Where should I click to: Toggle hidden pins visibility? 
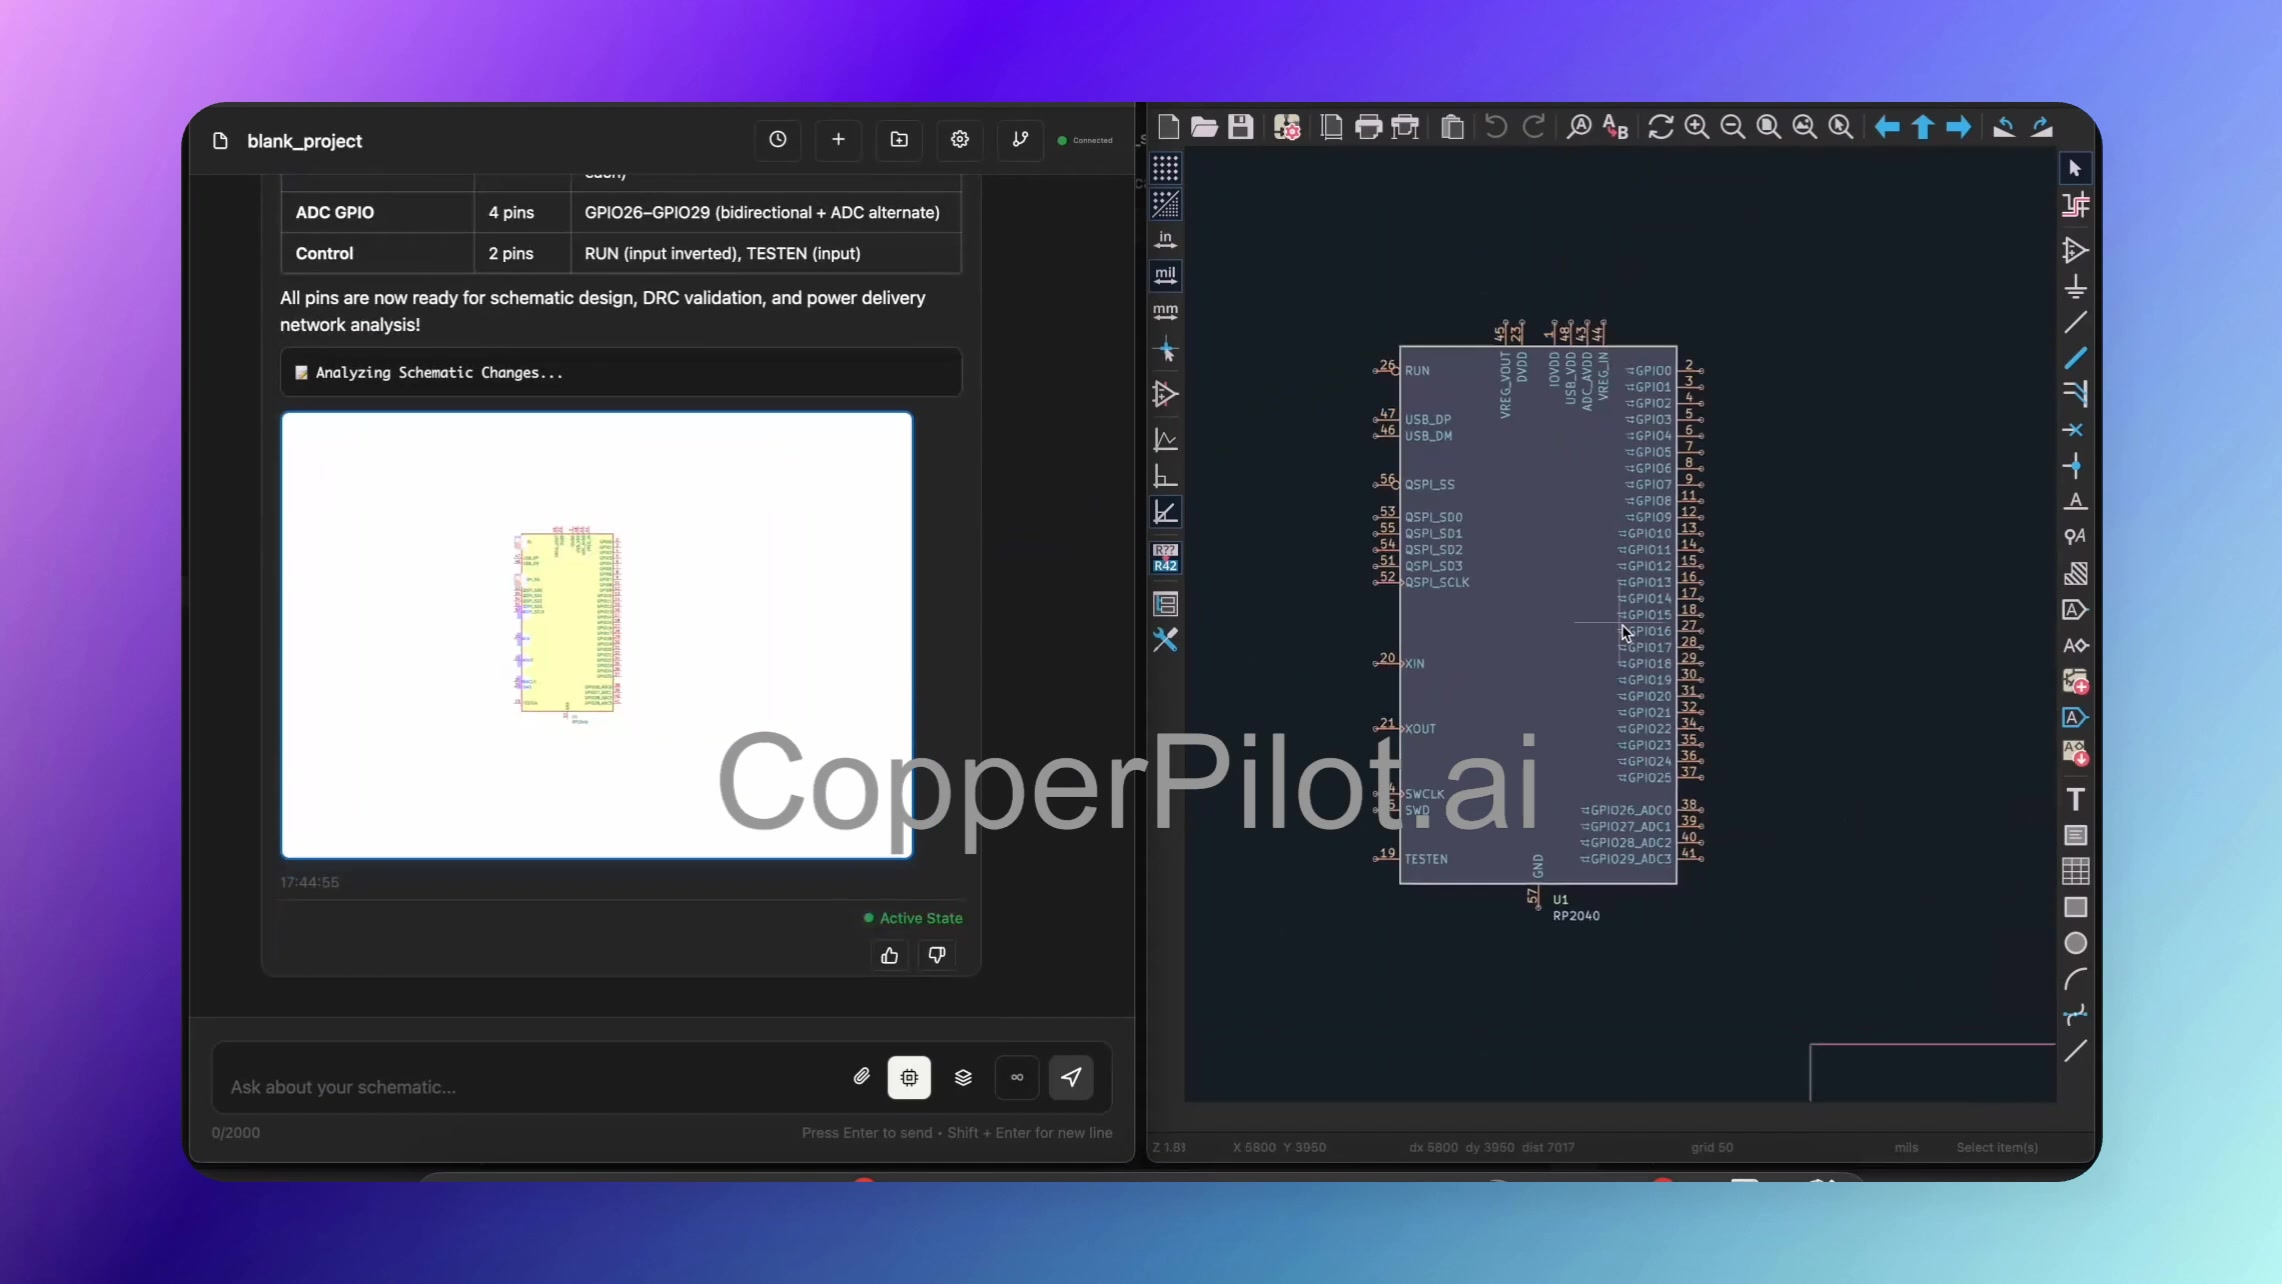point(1165,394)
